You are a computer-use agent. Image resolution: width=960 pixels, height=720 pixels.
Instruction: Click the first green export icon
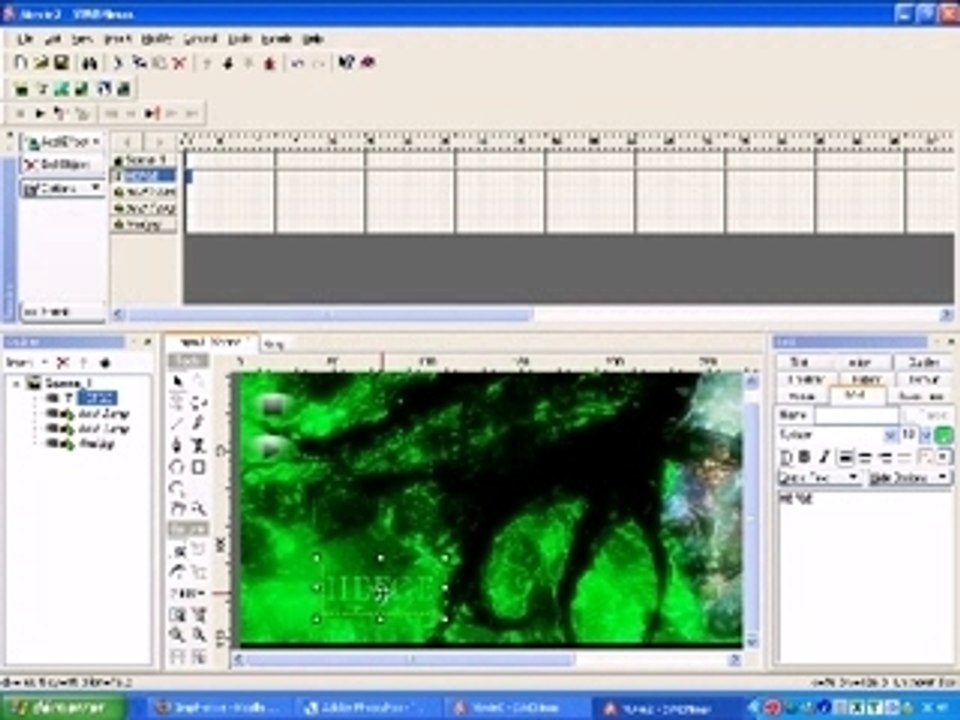21,89
